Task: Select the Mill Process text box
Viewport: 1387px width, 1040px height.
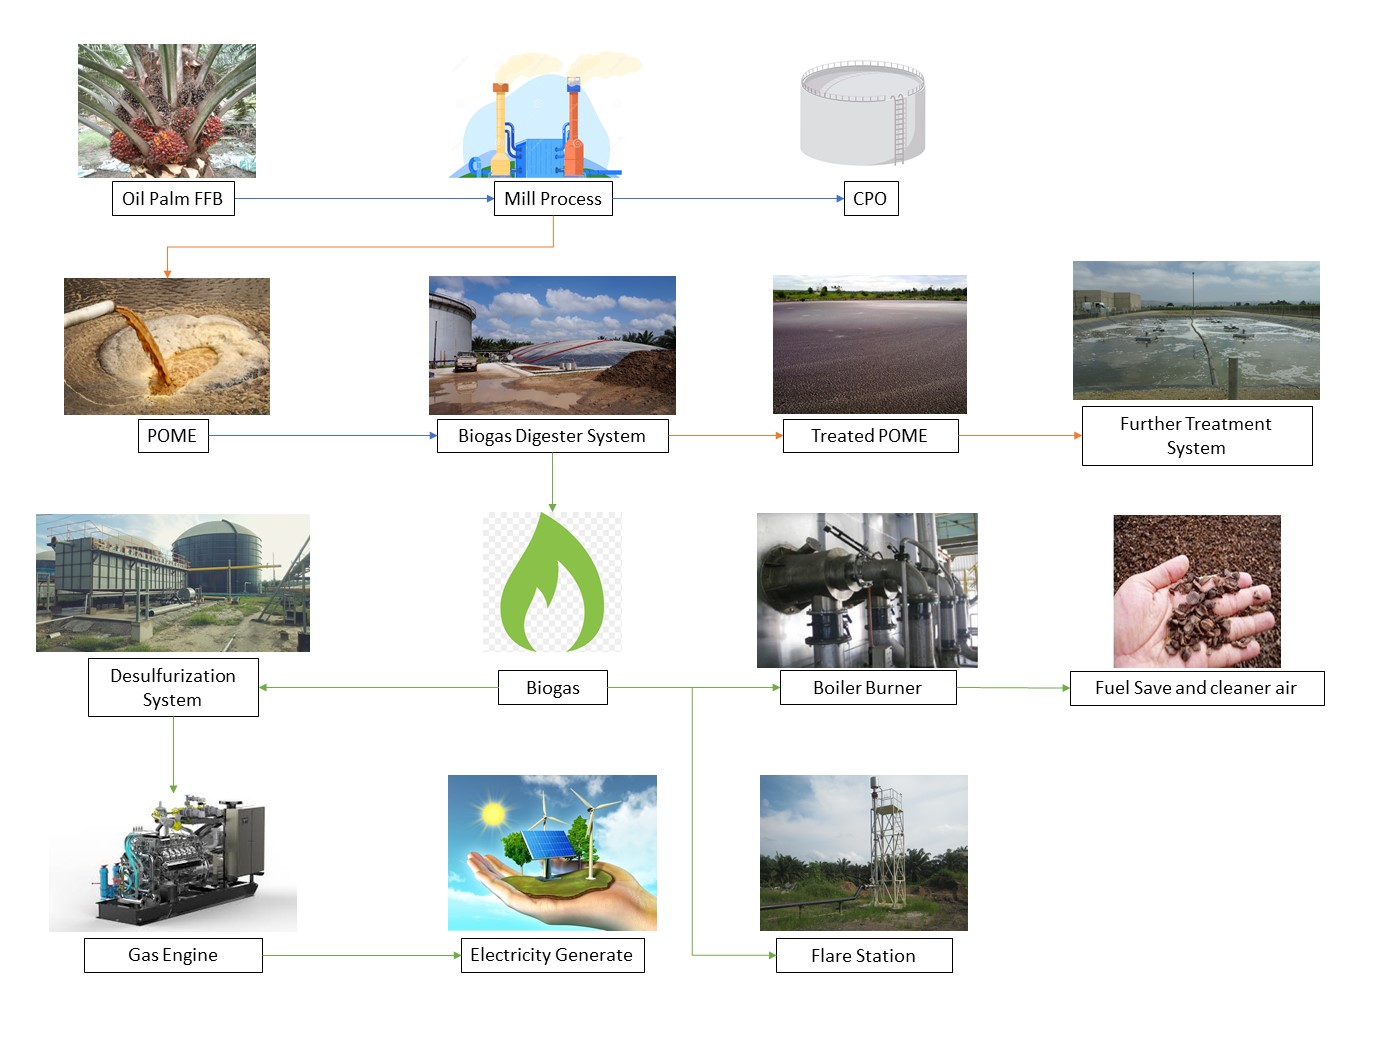Action: 553,198
